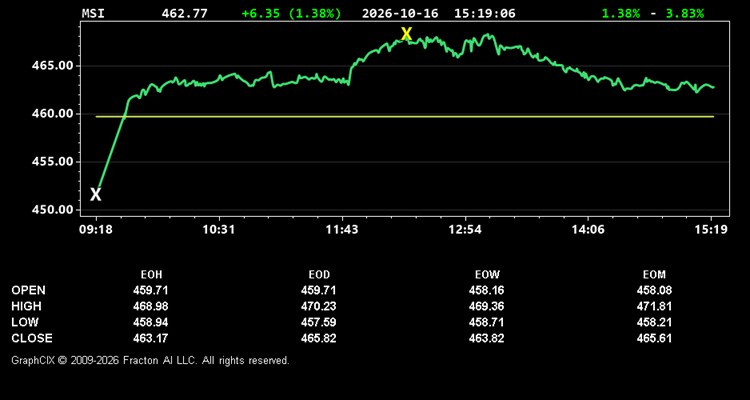Screen dimensions: 750x400
Task: Click the GraphCIX copyright notice
Action: 150,360
